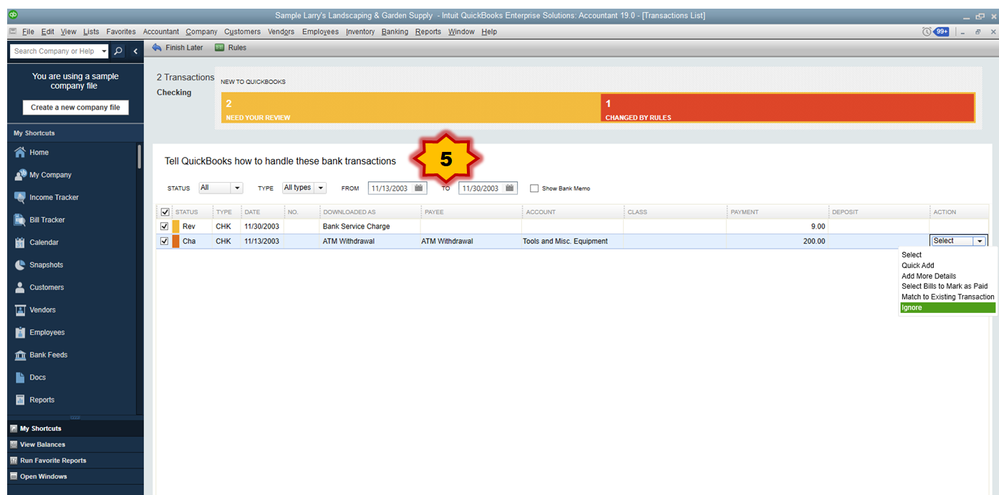Choose Select Bills to Mark as Paid
This screenshot has width=999, height=495.
click(x=947, y=287)
